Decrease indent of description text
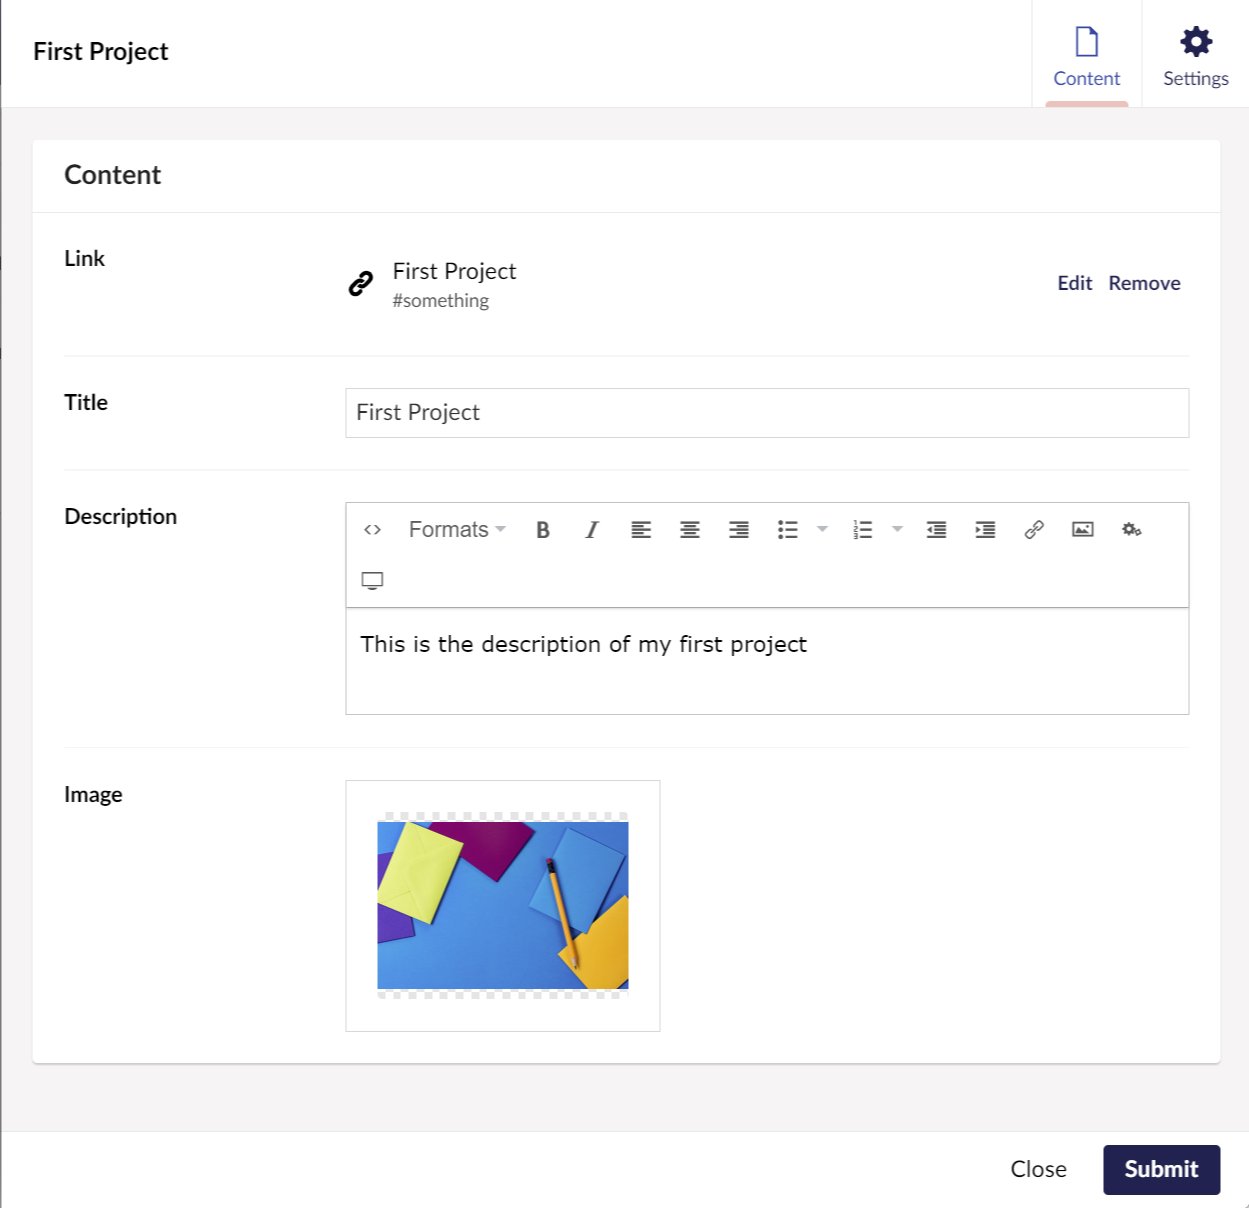This screenshot has height=1208, width=1249. [936, 530]
